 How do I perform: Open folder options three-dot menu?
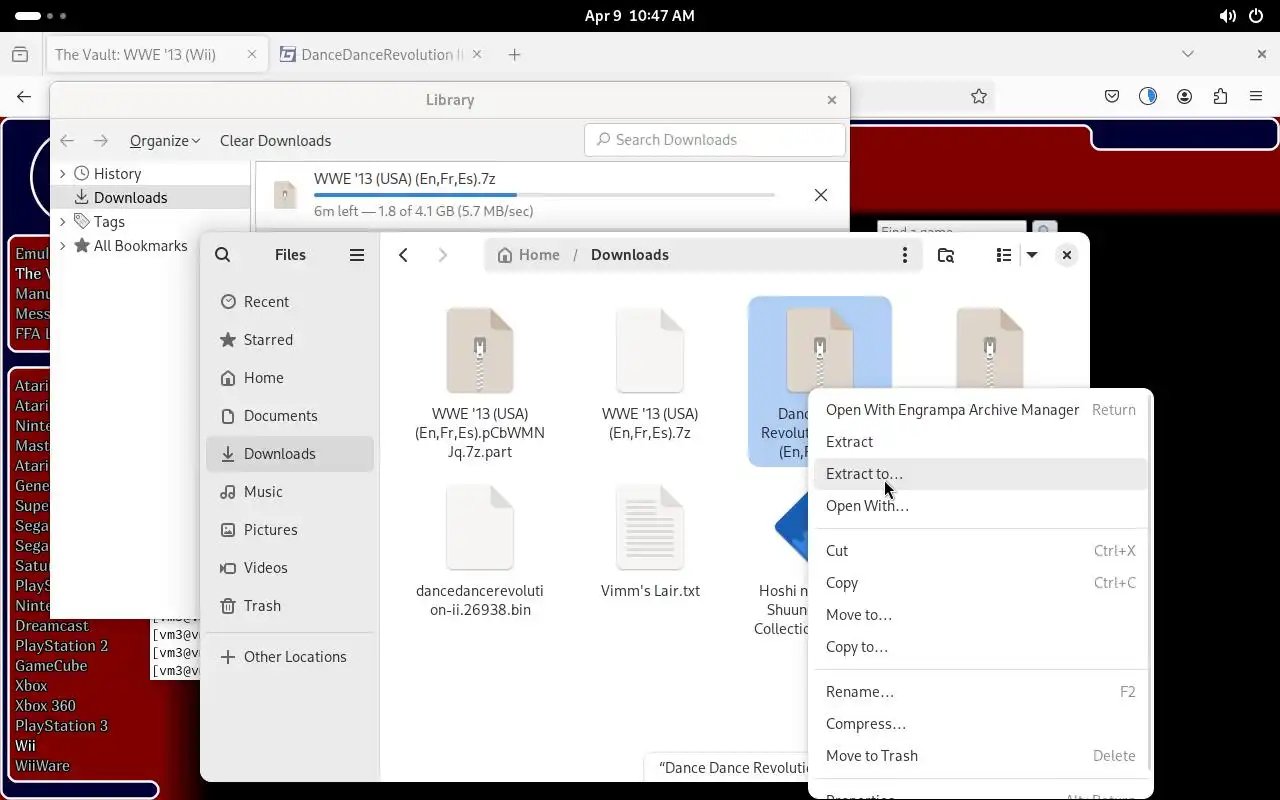pyautogui.click(x=904, y=255)
